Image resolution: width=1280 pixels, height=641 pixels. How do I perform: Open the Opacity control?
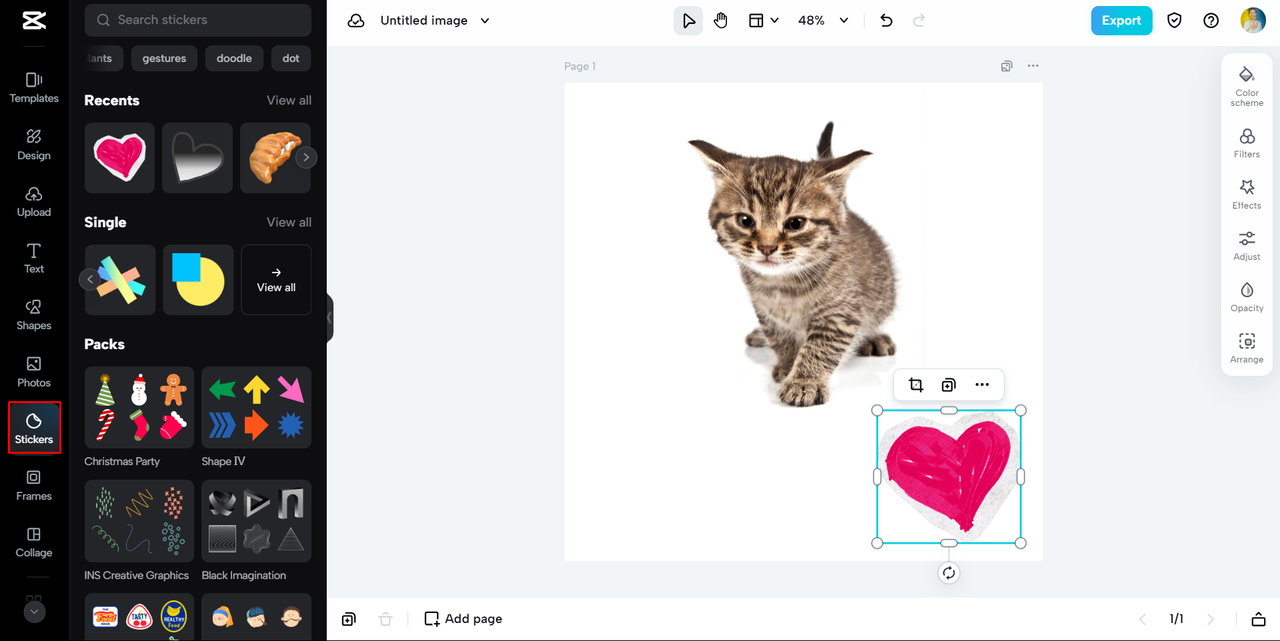(x=1247, y=297)
